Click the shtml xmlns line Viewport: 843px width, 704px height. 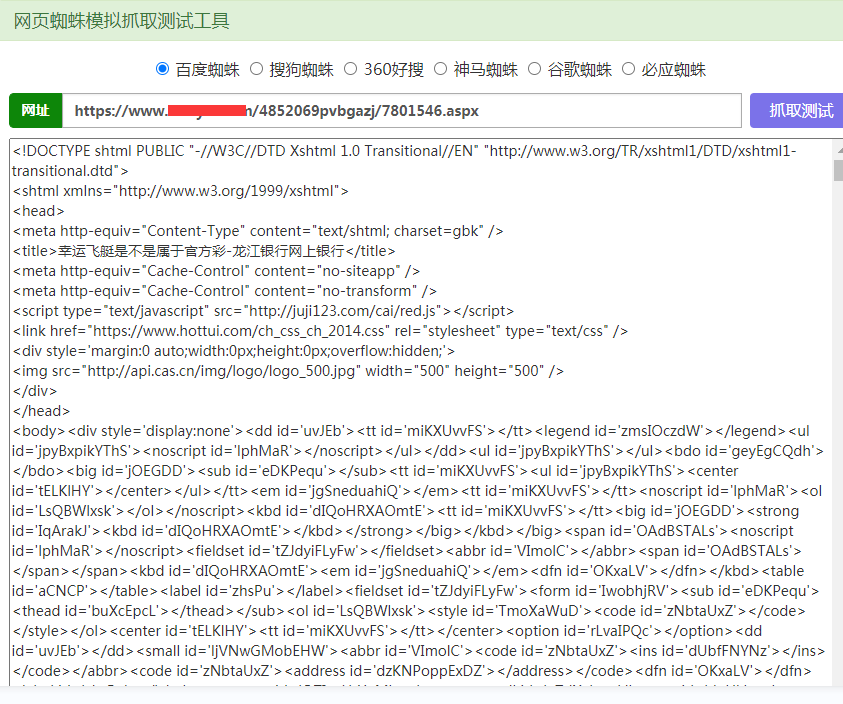[x=181, y=191]
